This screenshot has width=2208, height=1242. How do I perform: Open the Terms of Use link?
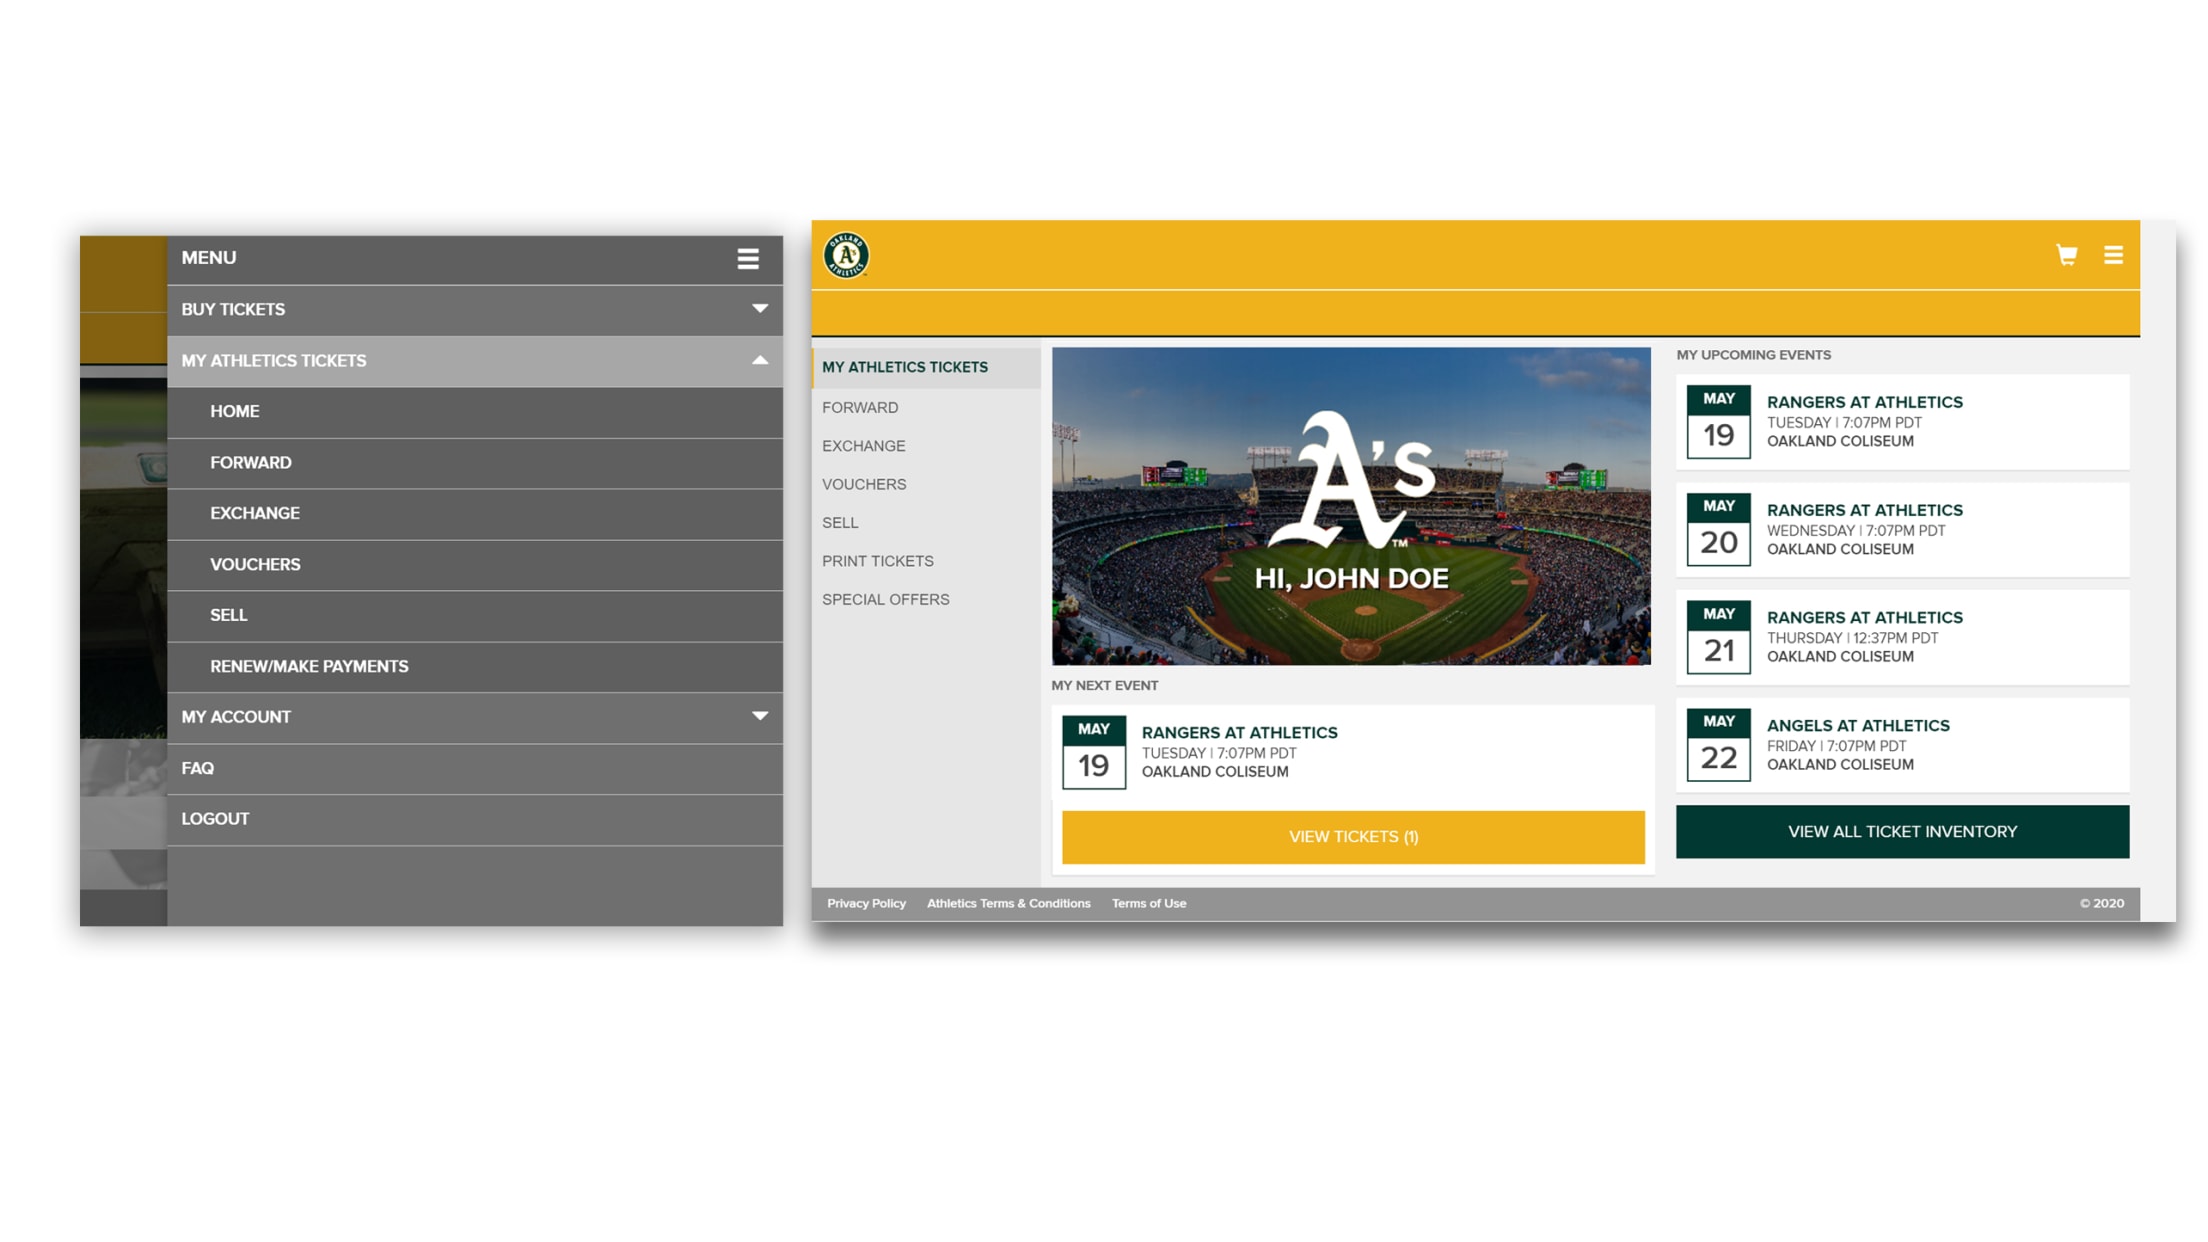[1148, 903]
